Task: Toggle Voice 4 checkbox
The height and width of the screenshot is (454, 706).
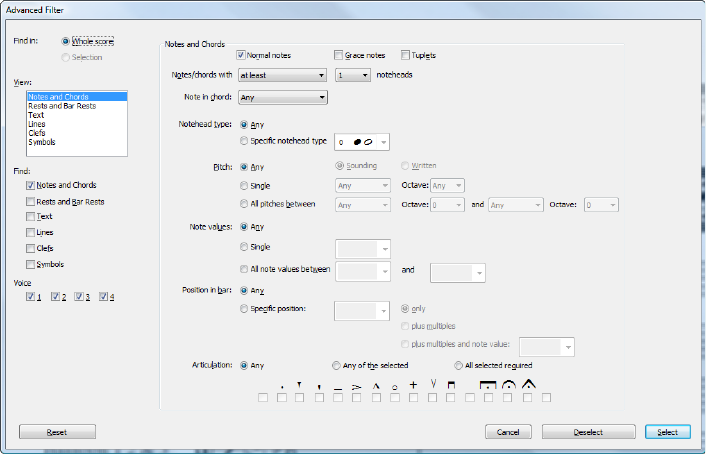Action: coord(104,296)
